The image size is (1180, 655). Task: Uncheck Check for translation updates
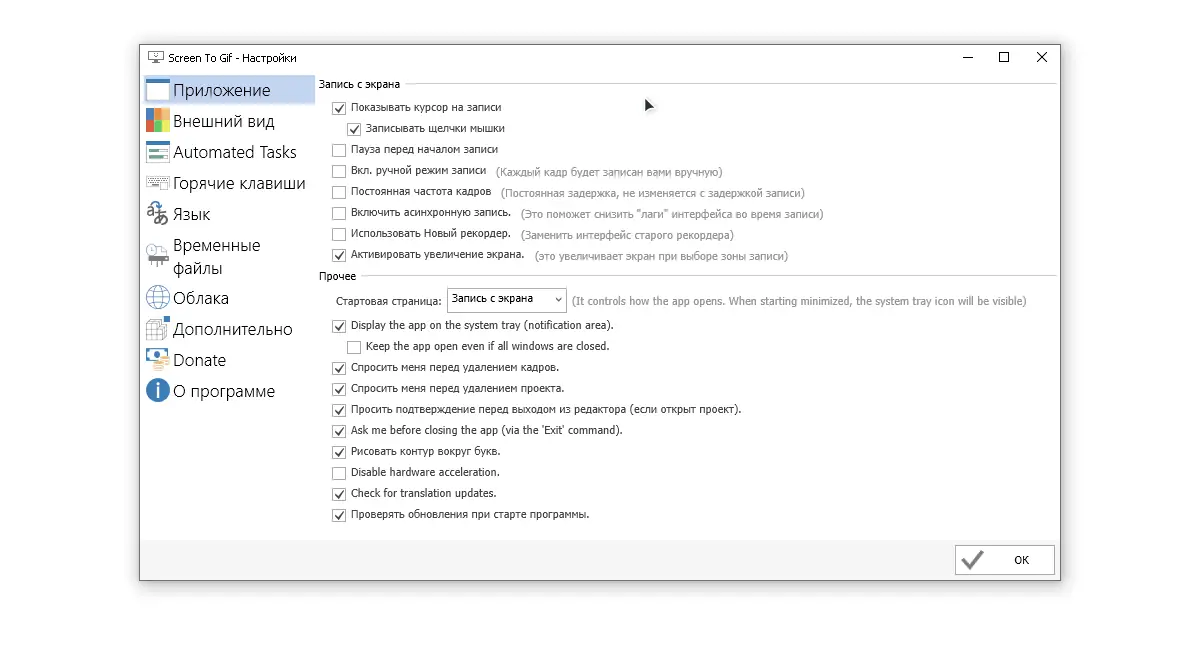pyautogui.click(x=339, y=495)
